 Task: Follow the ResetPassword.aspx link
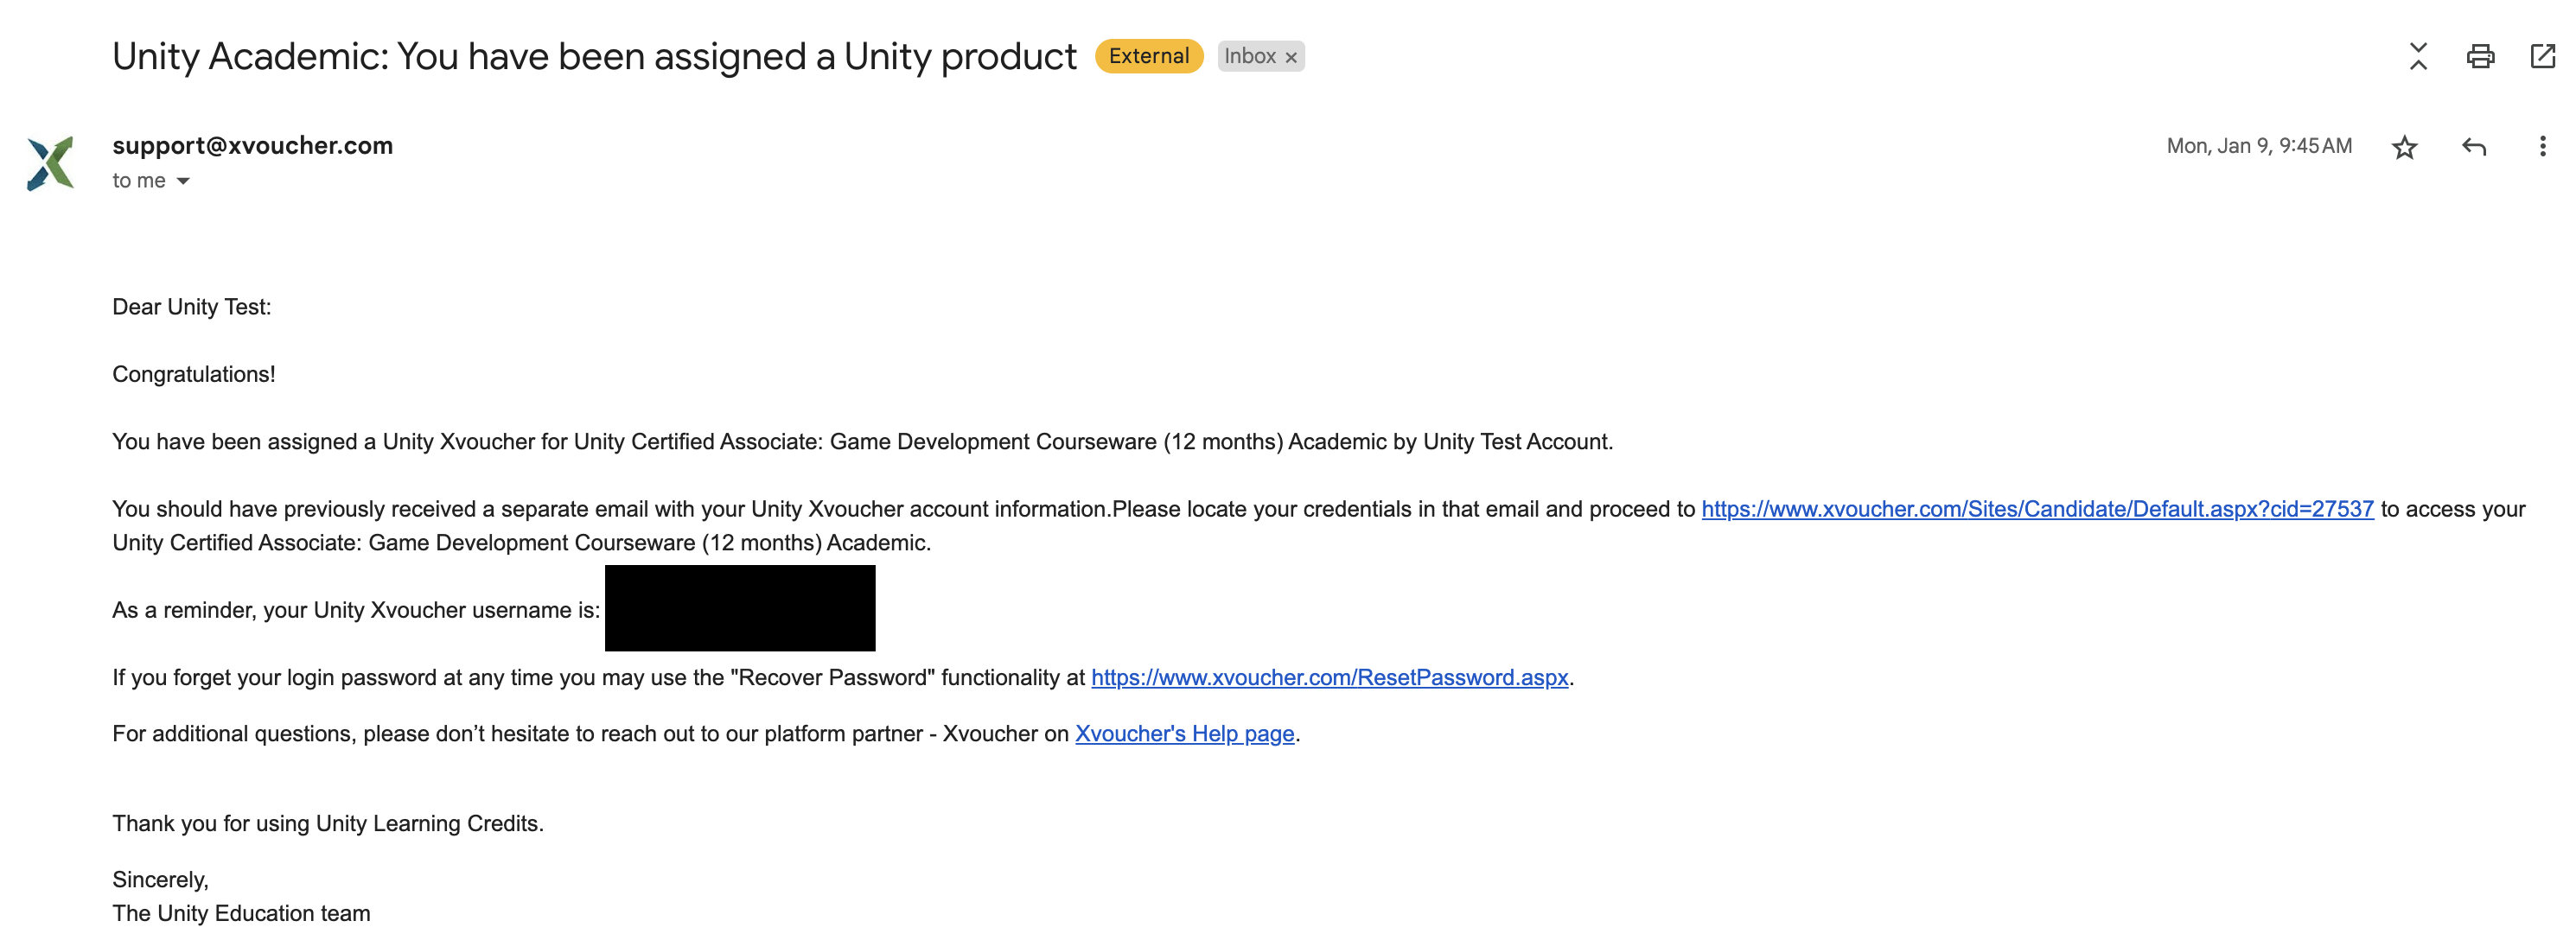[x=1329, y=678]
